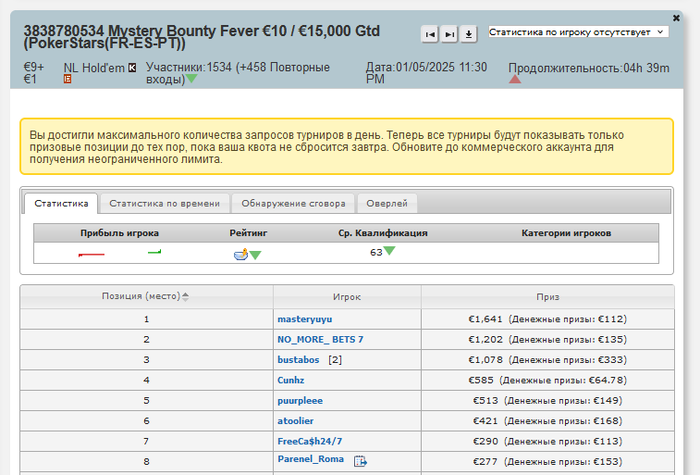Download the tournament results
The width and height of the screenshot is (700, 475).
point(469,34)
